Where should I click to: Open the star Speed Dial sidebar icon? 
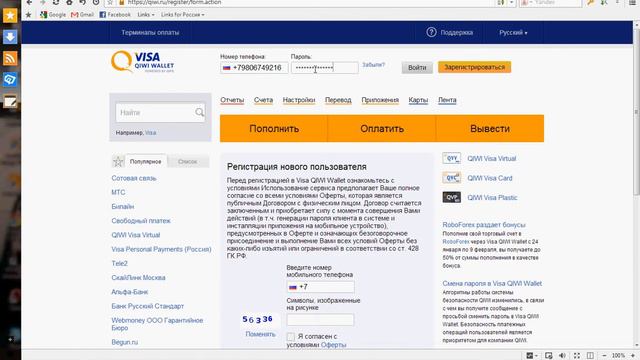click(10, 16)
